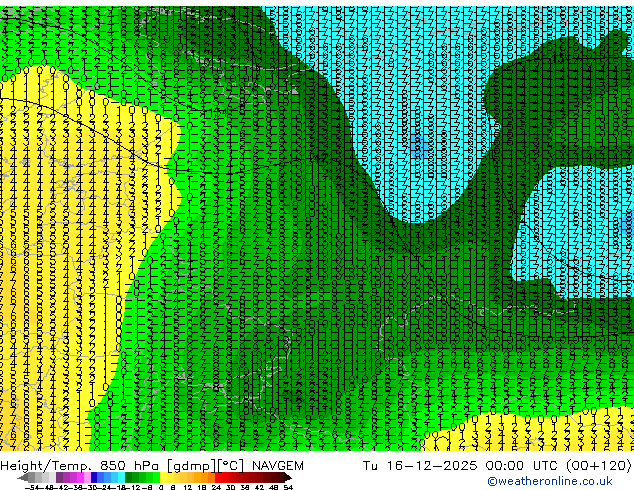634x490 pixels.
Task: Click the weatheronline.co.uk copyright link
Action: [550, 481]
